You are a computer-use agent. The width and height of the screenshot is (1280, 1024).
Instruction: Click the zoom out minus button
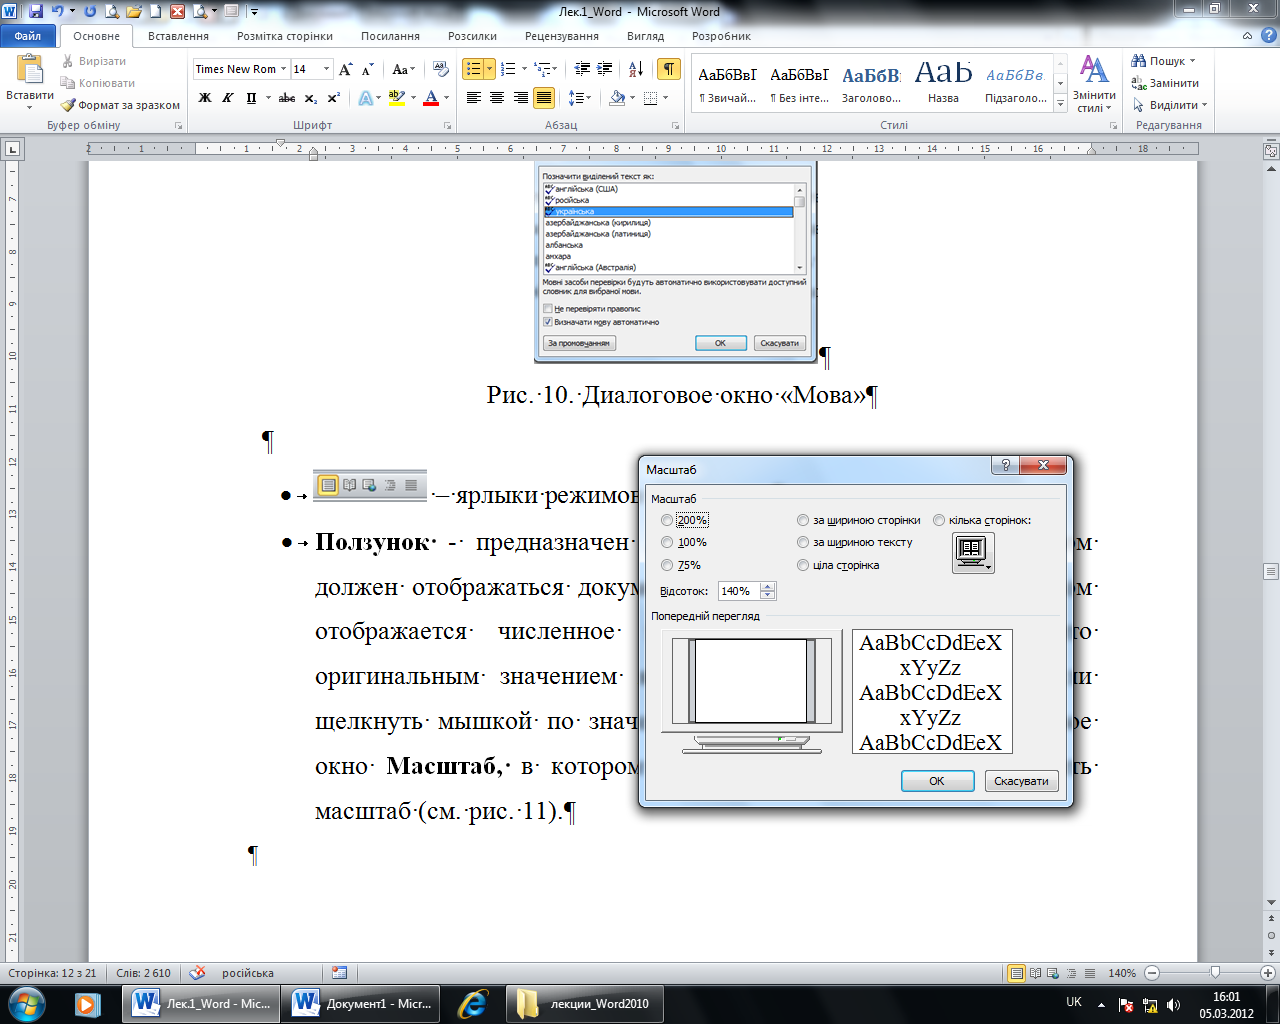tap(1152, 973)
